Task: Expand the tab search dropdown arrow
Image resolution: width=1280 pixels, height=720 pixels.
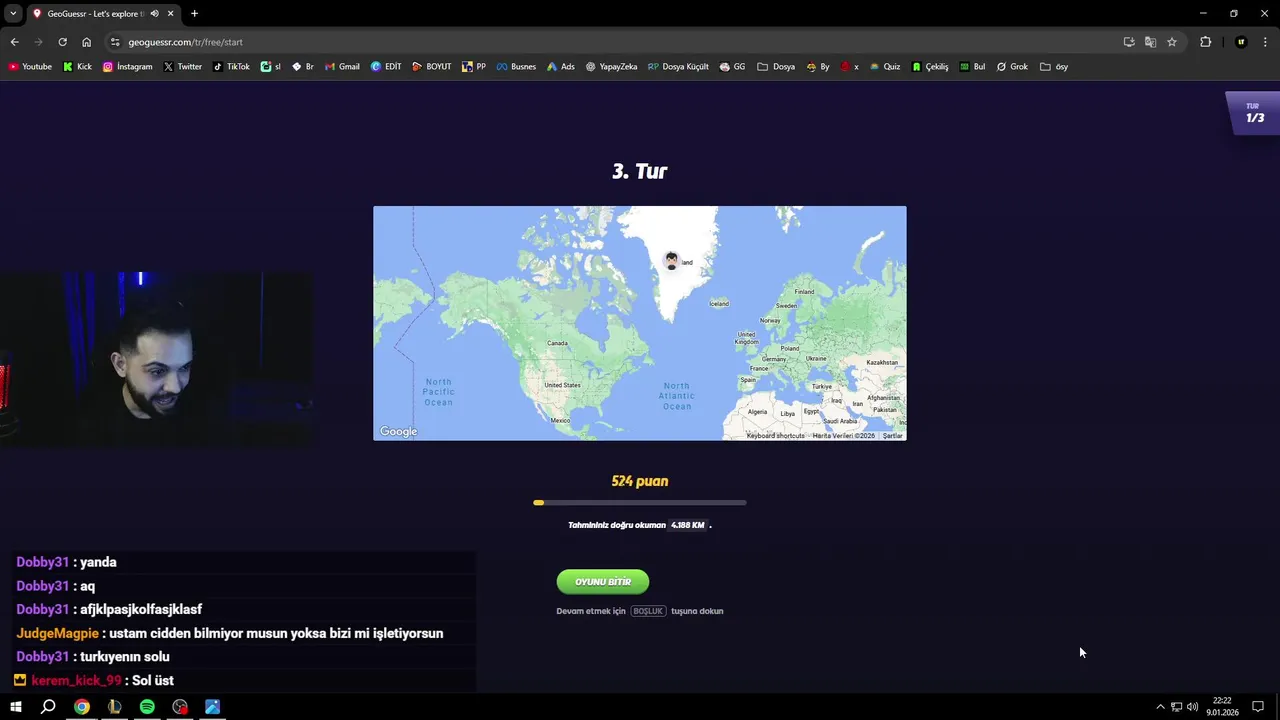Action: pyautogui.click(x=13, y=14)
